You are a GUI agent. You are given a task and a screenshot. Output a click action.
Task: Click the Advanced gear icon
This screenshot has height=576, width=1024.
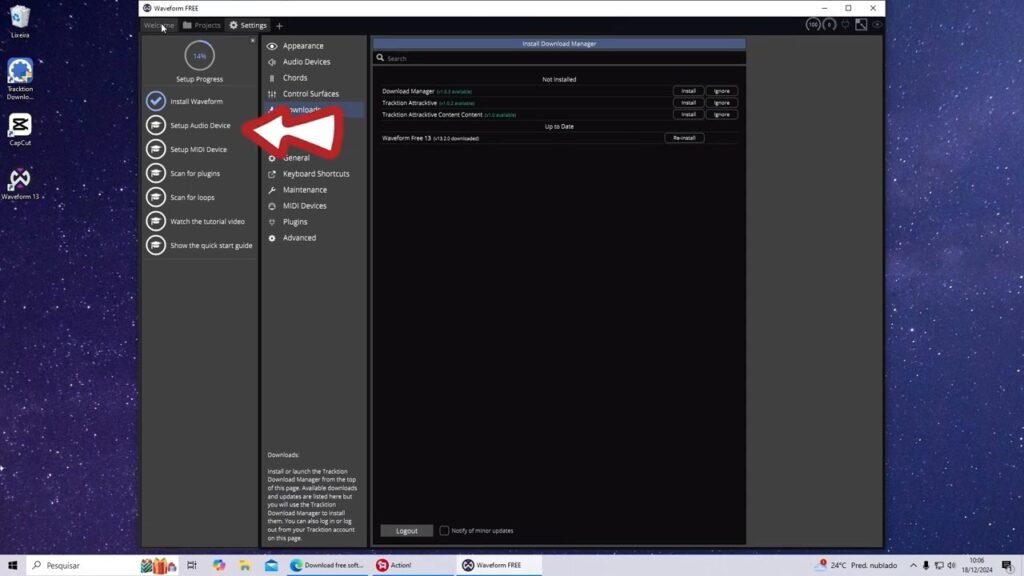[x=272, y=238]
